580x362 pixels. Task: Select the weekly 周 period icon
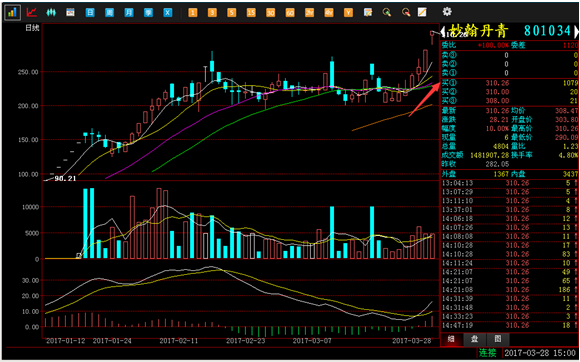click(109, 13)
